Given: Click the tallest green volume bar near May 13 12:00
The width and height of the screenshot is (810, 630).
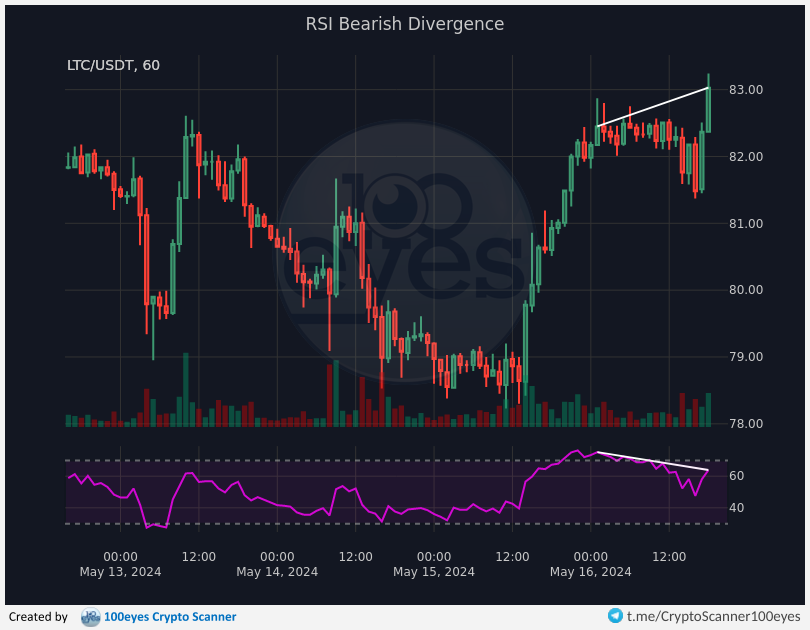Looking at the screenshot, I should [x=185, y=390].
